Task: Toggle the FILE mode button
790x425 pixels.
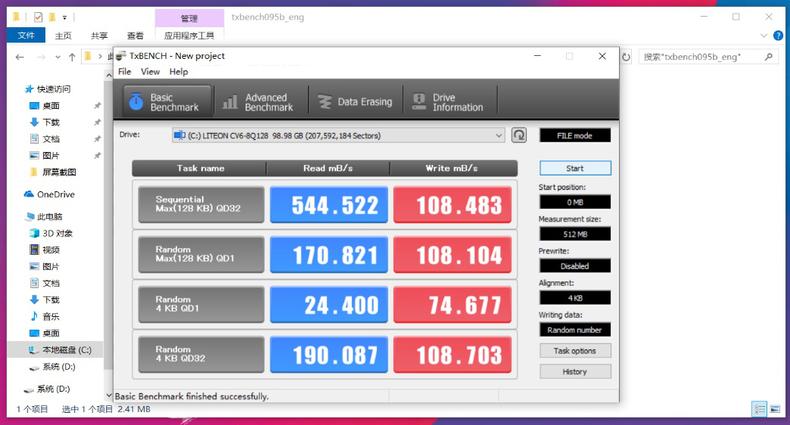Action: [x=575, y=135]
